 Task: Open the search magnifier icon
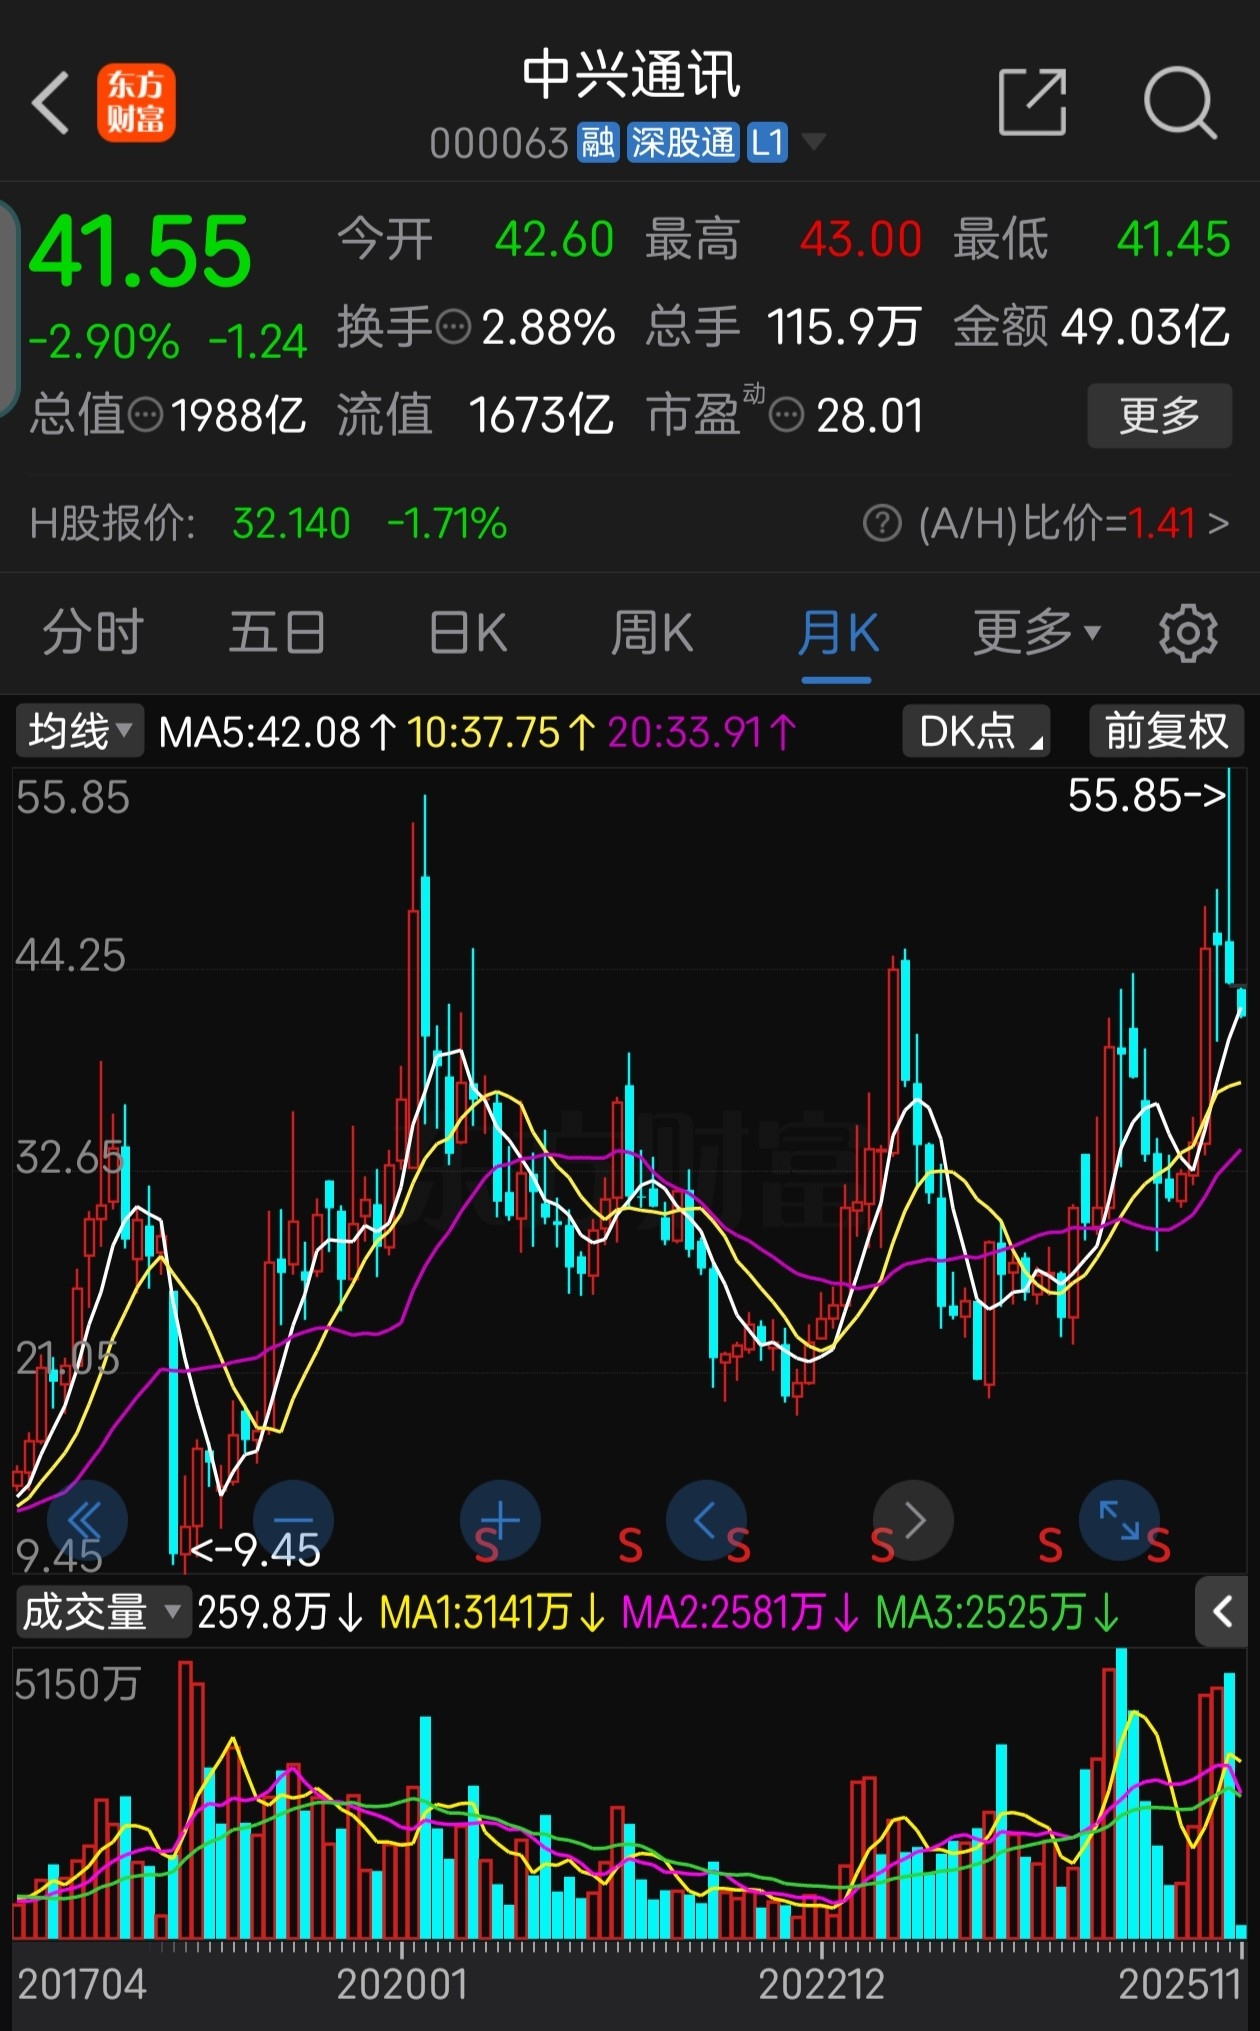[x=1180, y=102]
